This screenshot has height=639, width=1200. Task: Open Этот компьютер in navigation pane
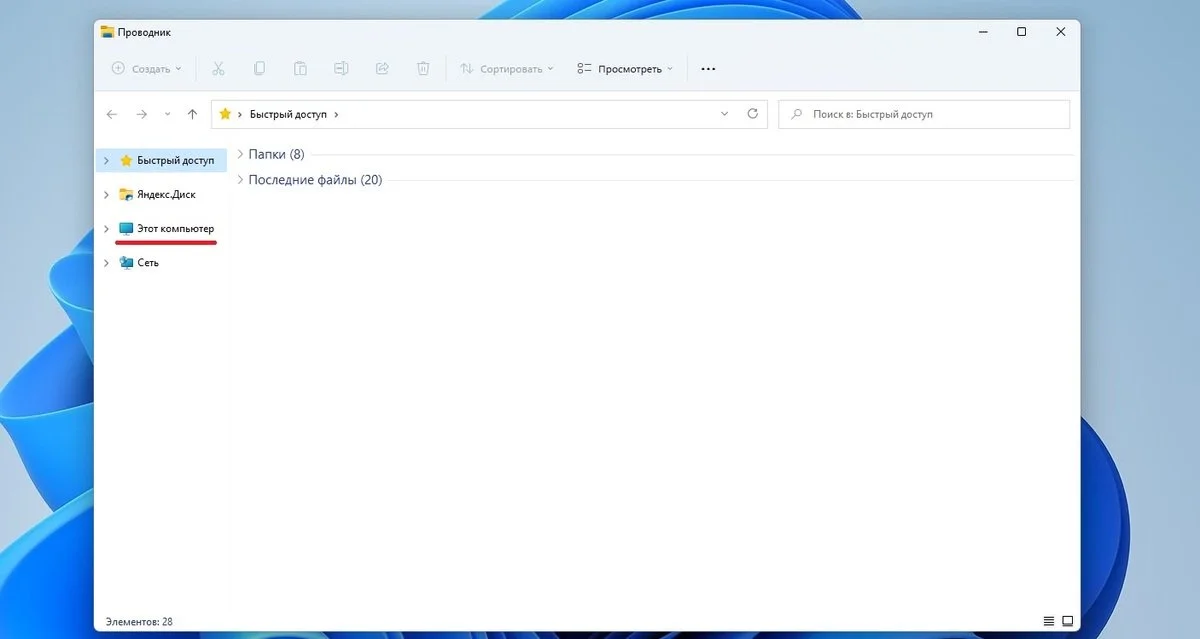tap(162, 229)
